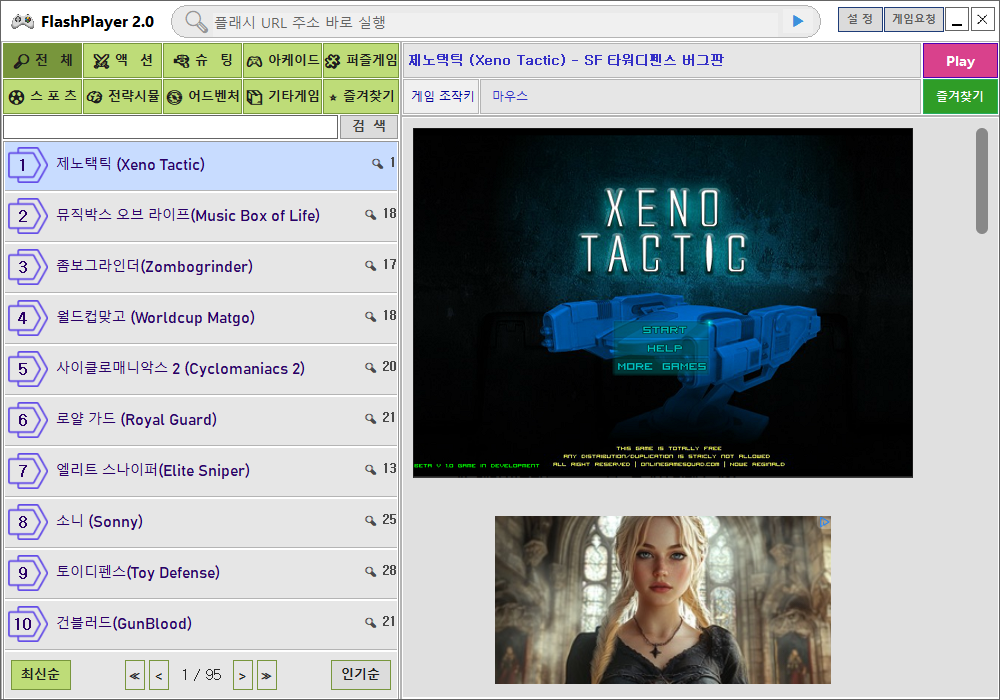The width and height of the screenshot is (1000, 700).
Task: Click the Xeno Tactic game preview image
Action: (663, 303)
